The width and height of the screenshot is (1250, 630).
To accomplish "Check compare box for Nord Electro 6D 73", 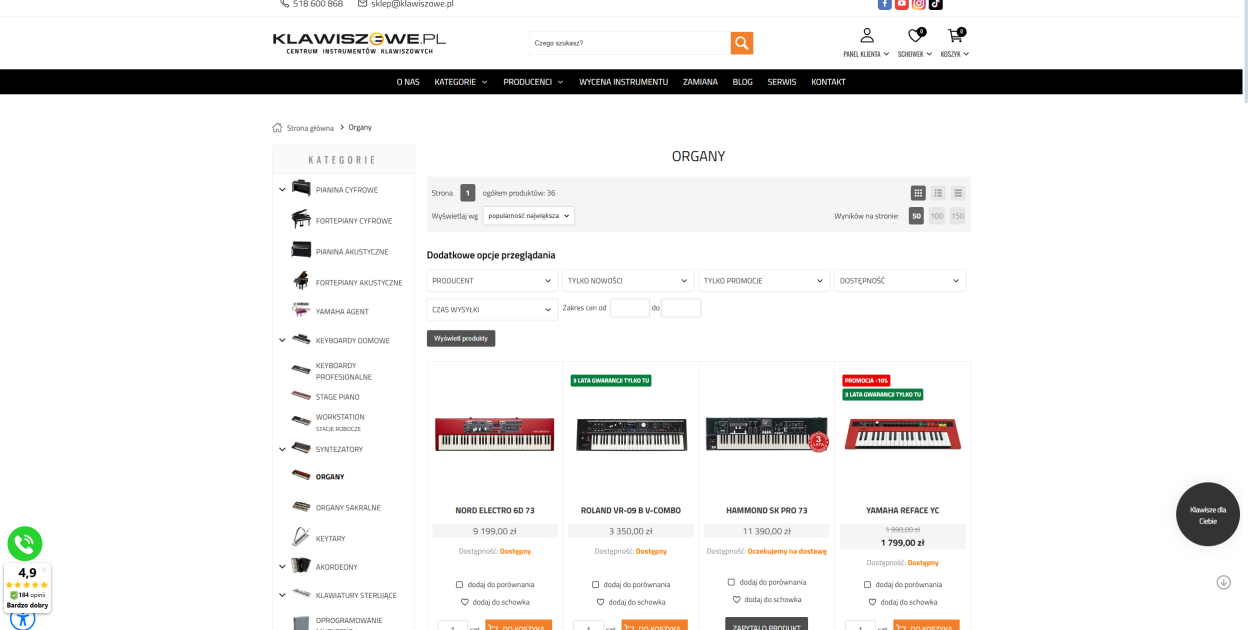I will pos(459,584).
